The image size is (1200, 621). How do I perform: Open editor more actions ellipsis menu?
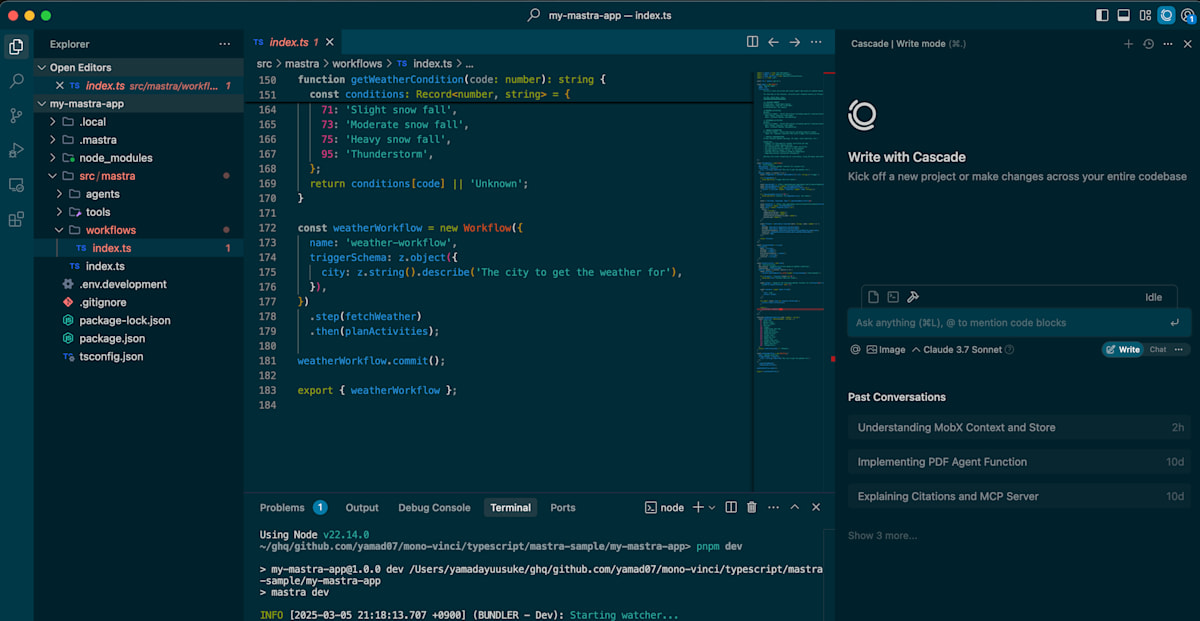click(816, 42)
